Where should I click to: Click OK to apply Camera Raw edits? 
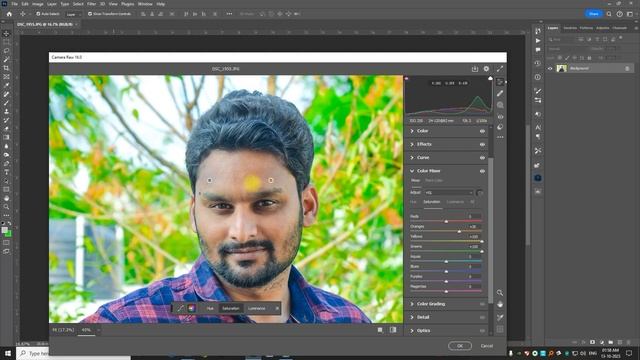pos(460,346)
